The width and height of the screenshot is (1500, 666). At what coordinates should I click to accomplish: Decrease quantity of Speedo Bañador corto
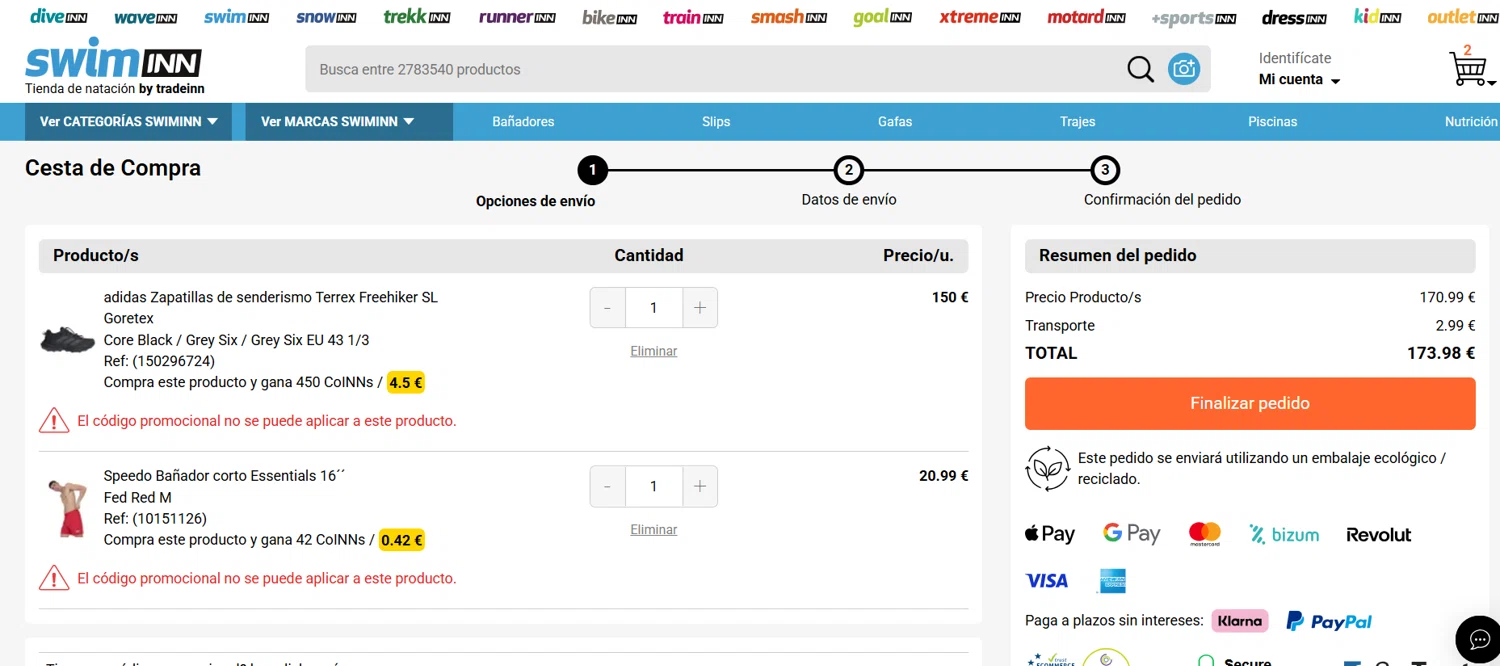point(608,487)
